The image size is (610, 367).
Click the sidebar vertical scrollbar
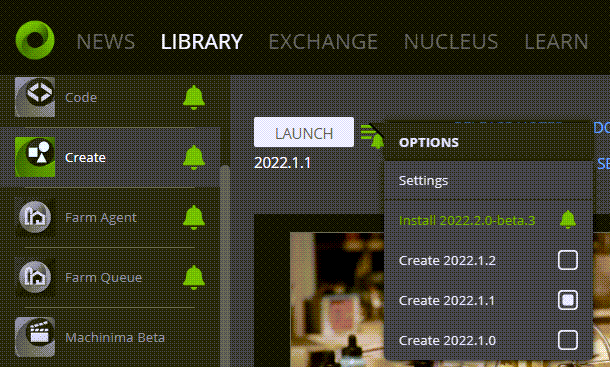click(x=225, y=266)
